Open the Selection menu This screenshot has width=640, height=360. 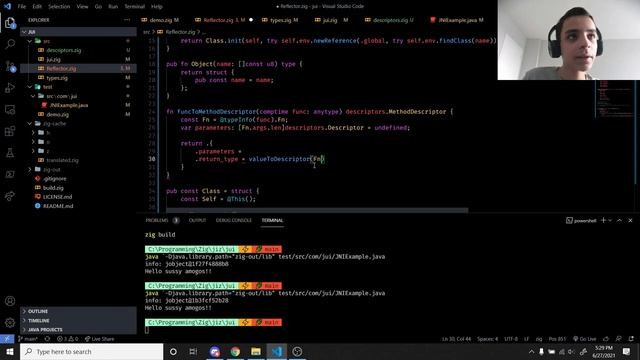(x=59, y=7)
